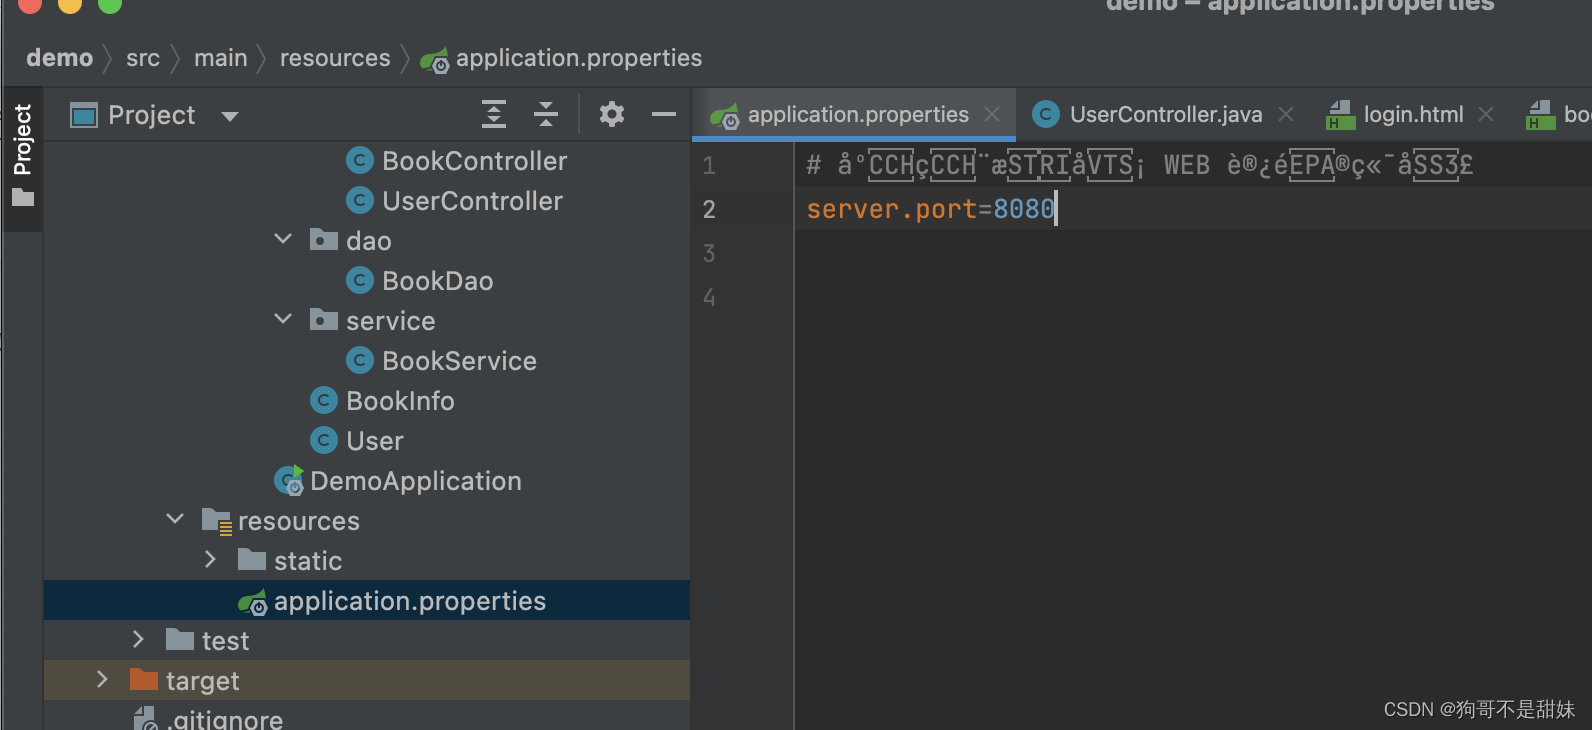Click line number 1 in the gutter
1592x730 pixels.
click(x=709, y=165)
